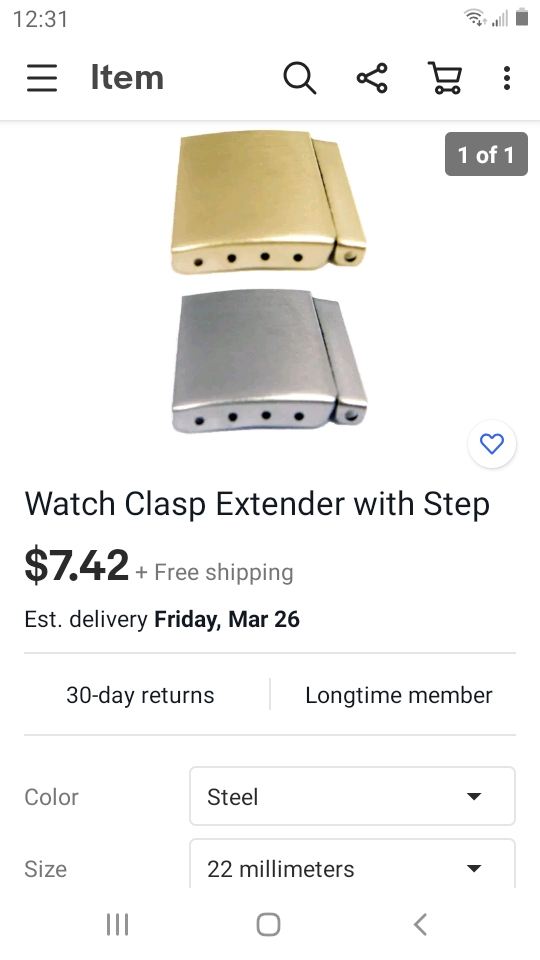
Task: Expand the Color dropdown showing Steel
Action: [x=352, y=796]
